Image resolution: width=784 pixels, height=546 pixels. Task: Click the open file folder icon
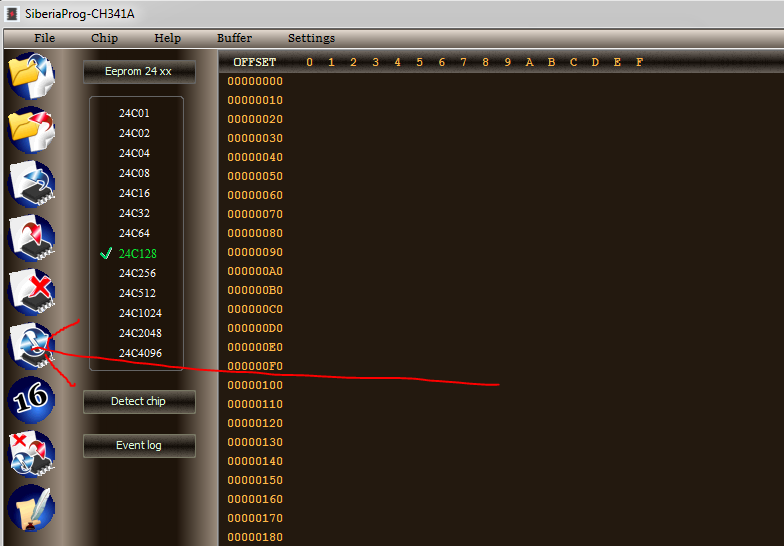coord(31,76)
